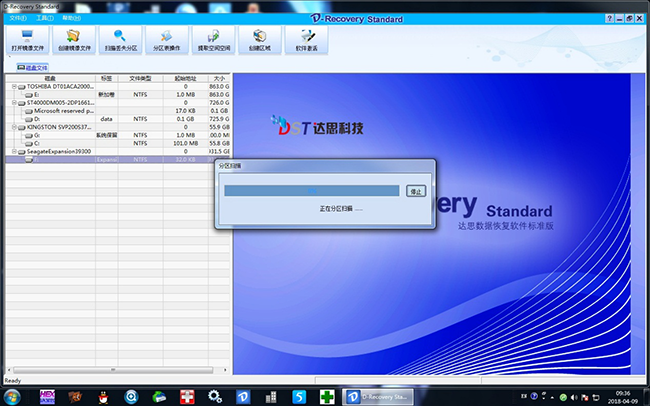Select the C: partition drive icon

pyautogui.click(x=29, y=143)
